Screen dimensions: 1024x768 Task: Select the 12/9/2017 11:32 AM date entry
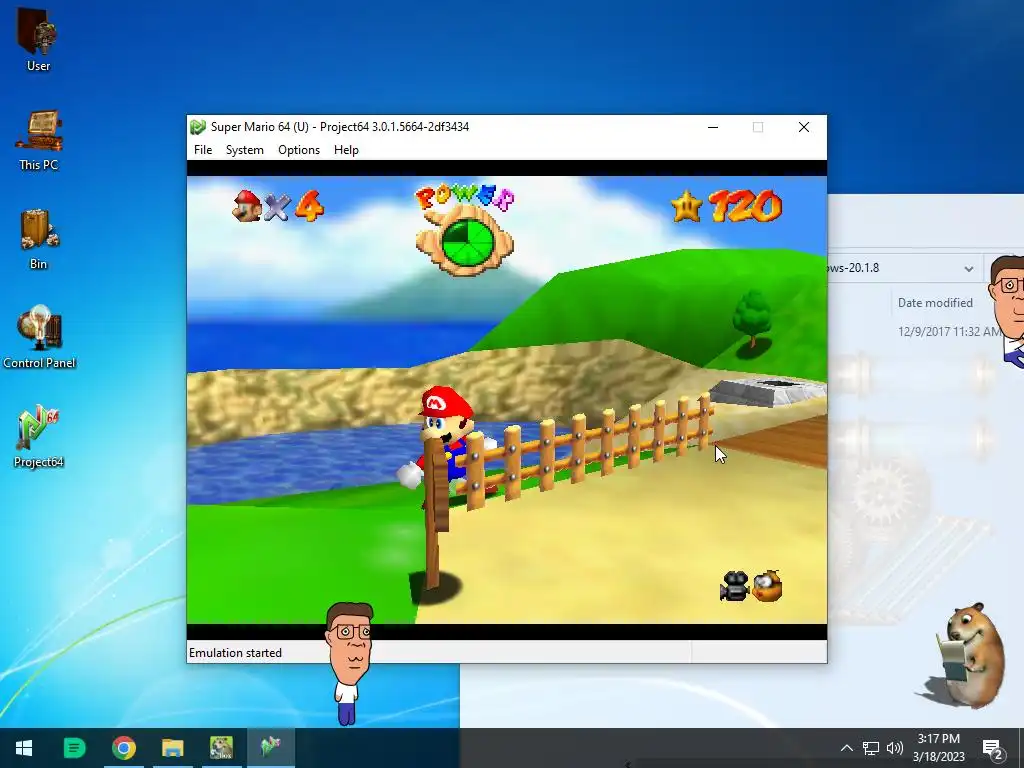coord(949,332)
